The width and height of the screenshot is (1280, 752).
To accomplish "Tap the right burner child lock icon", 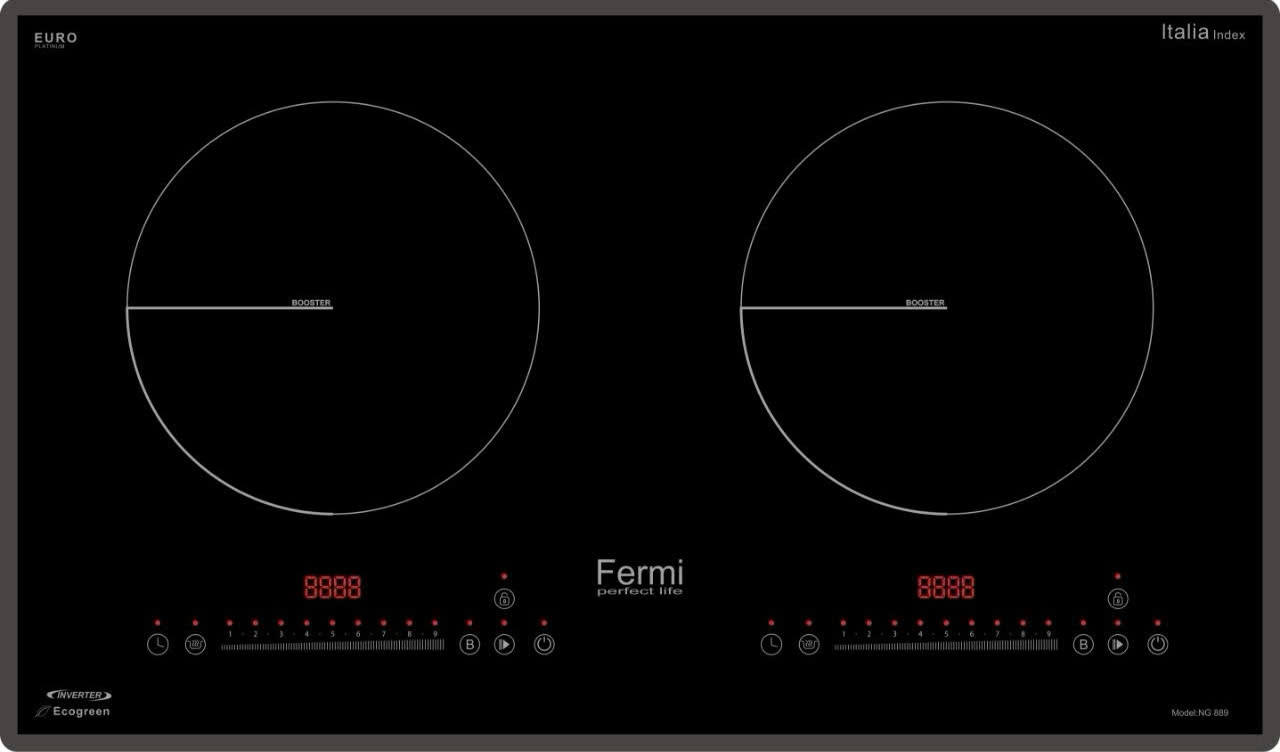I will 1118,599.
